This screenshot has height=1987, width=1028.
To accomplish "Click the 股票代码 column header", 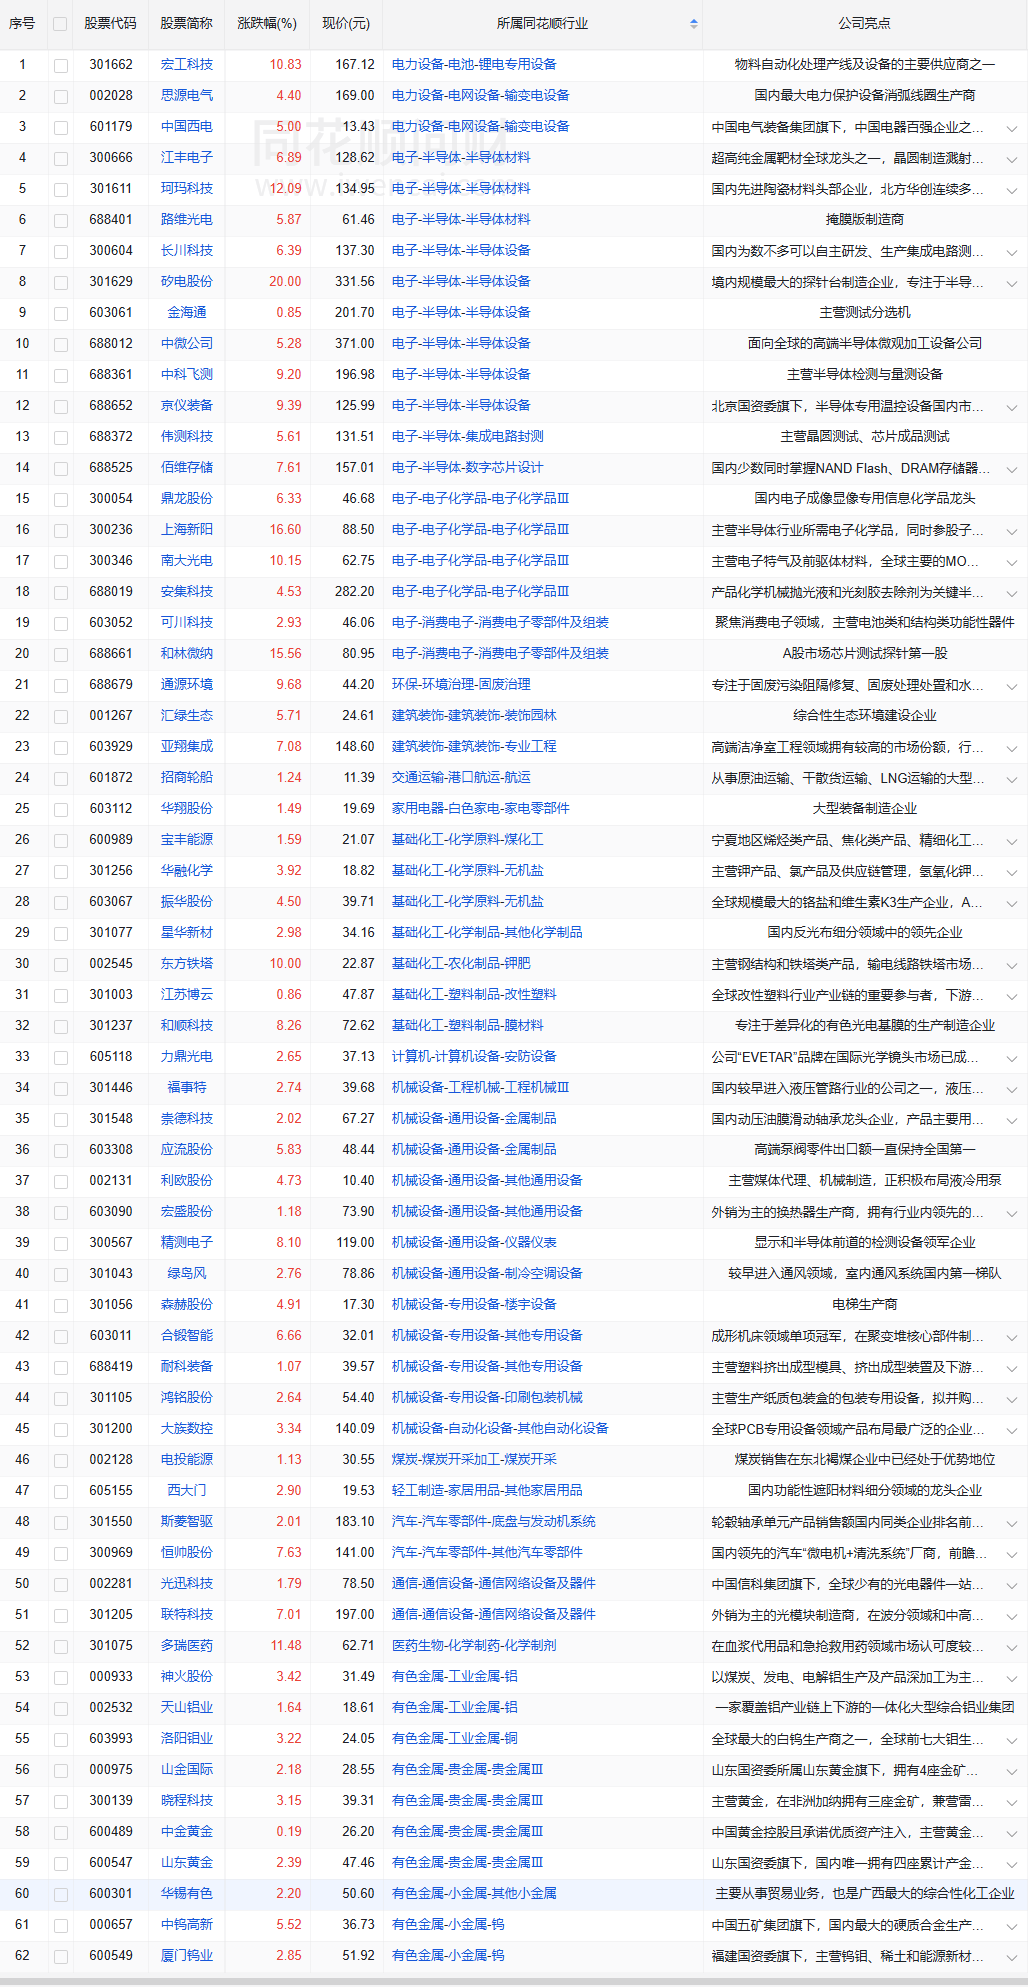I will pyautogui.click(x=110, y=24).
